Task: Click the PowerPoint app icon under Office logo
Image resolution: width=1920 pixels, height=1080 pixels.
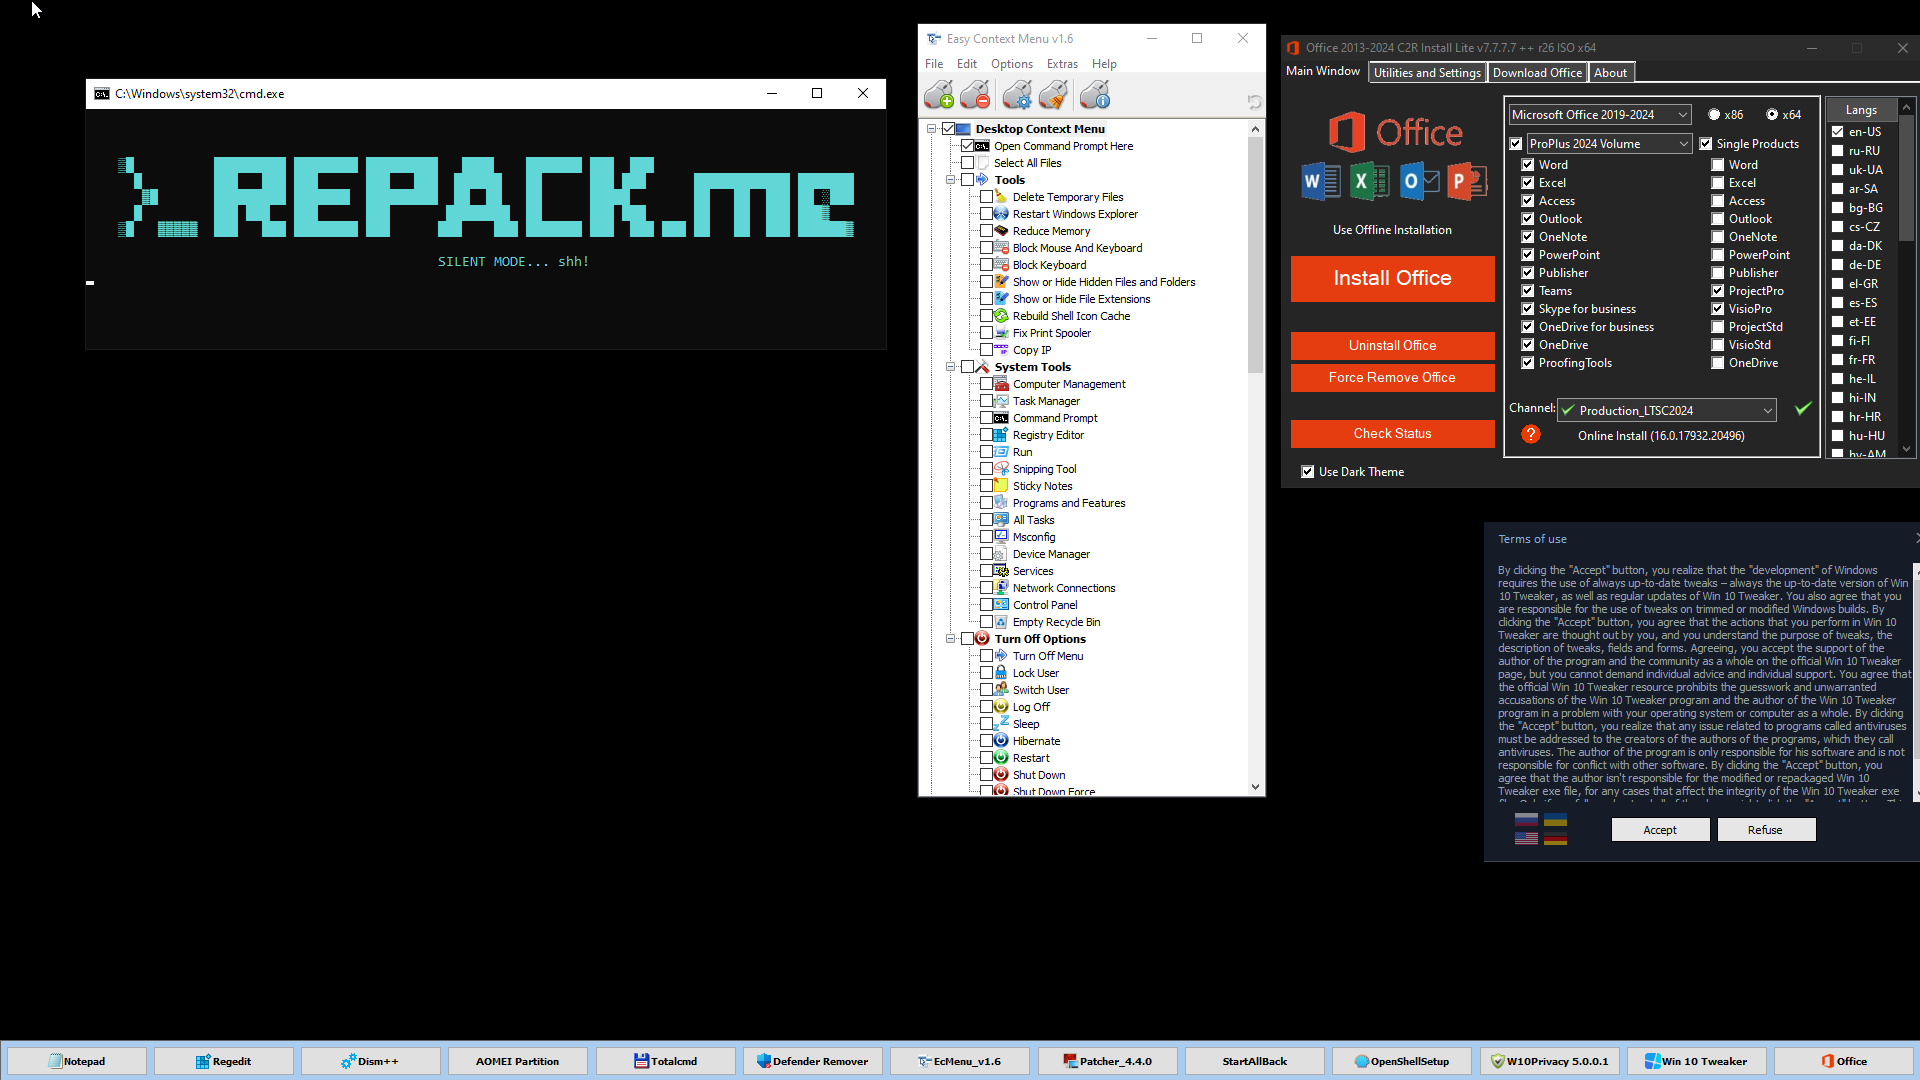Action: click(1467, 181)
